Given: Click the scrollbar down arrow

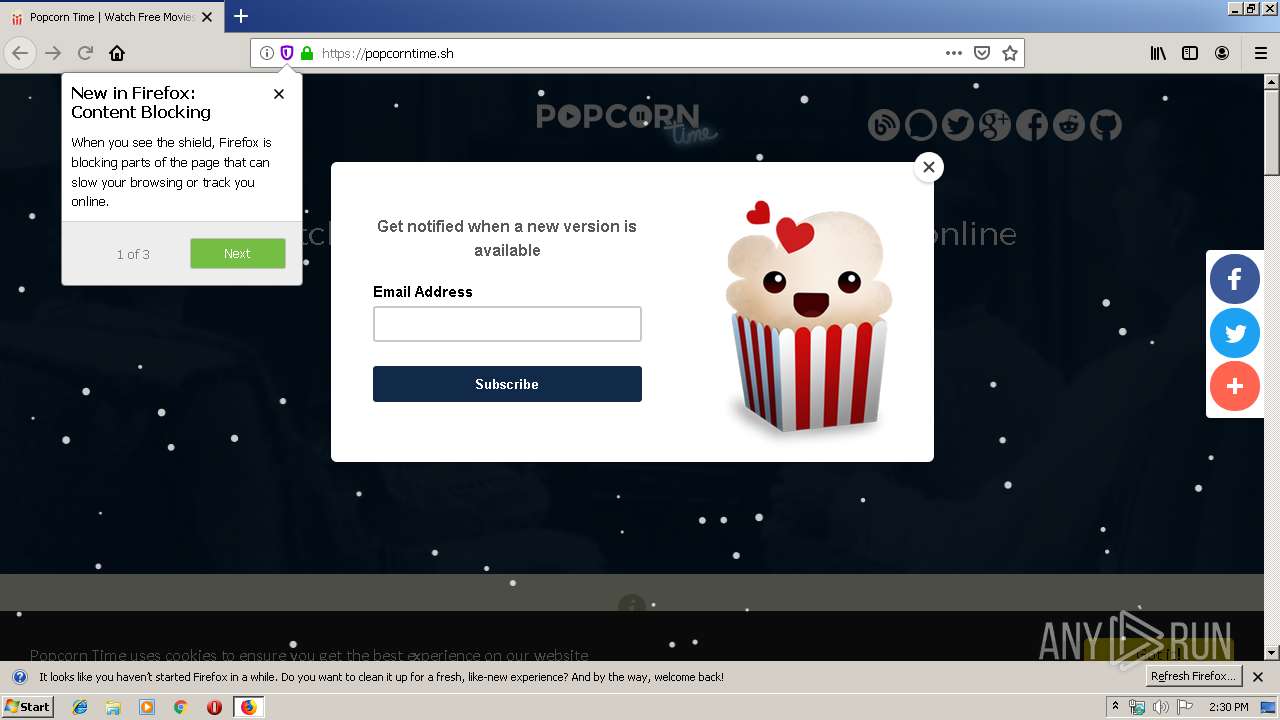Looking at the screenshot, I should tap(1272, 653).
